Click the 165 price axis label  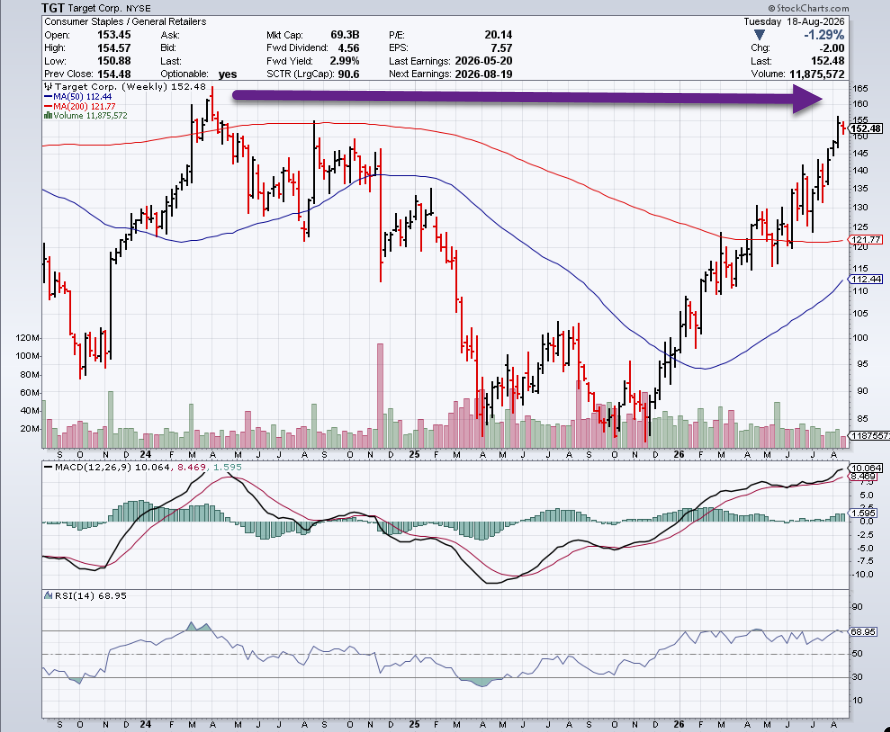pos(860,89)
